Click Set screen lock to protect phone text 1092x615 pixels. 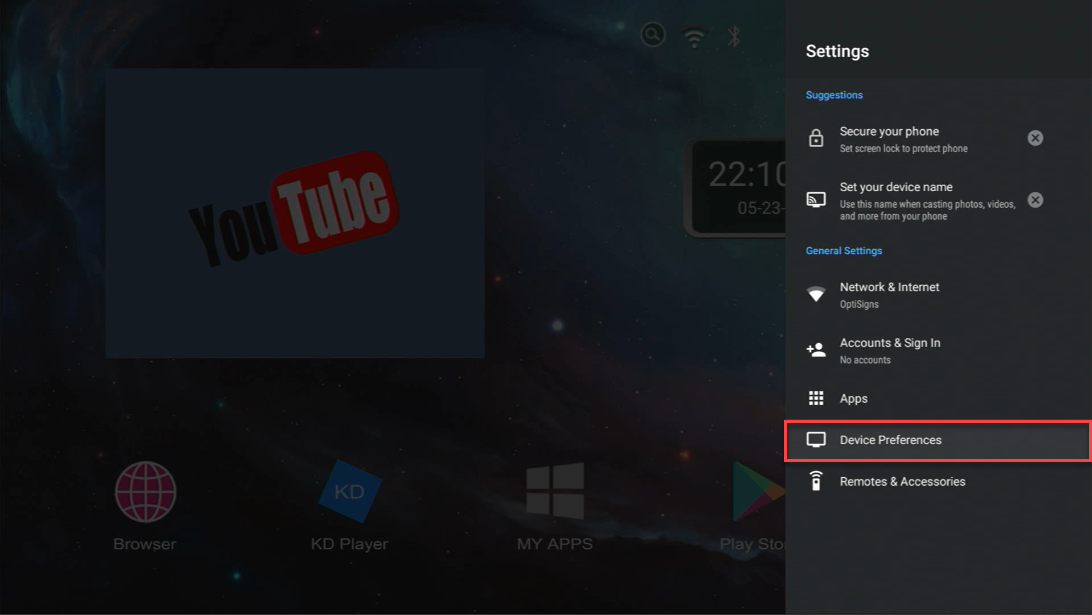(x=903, y=148)
